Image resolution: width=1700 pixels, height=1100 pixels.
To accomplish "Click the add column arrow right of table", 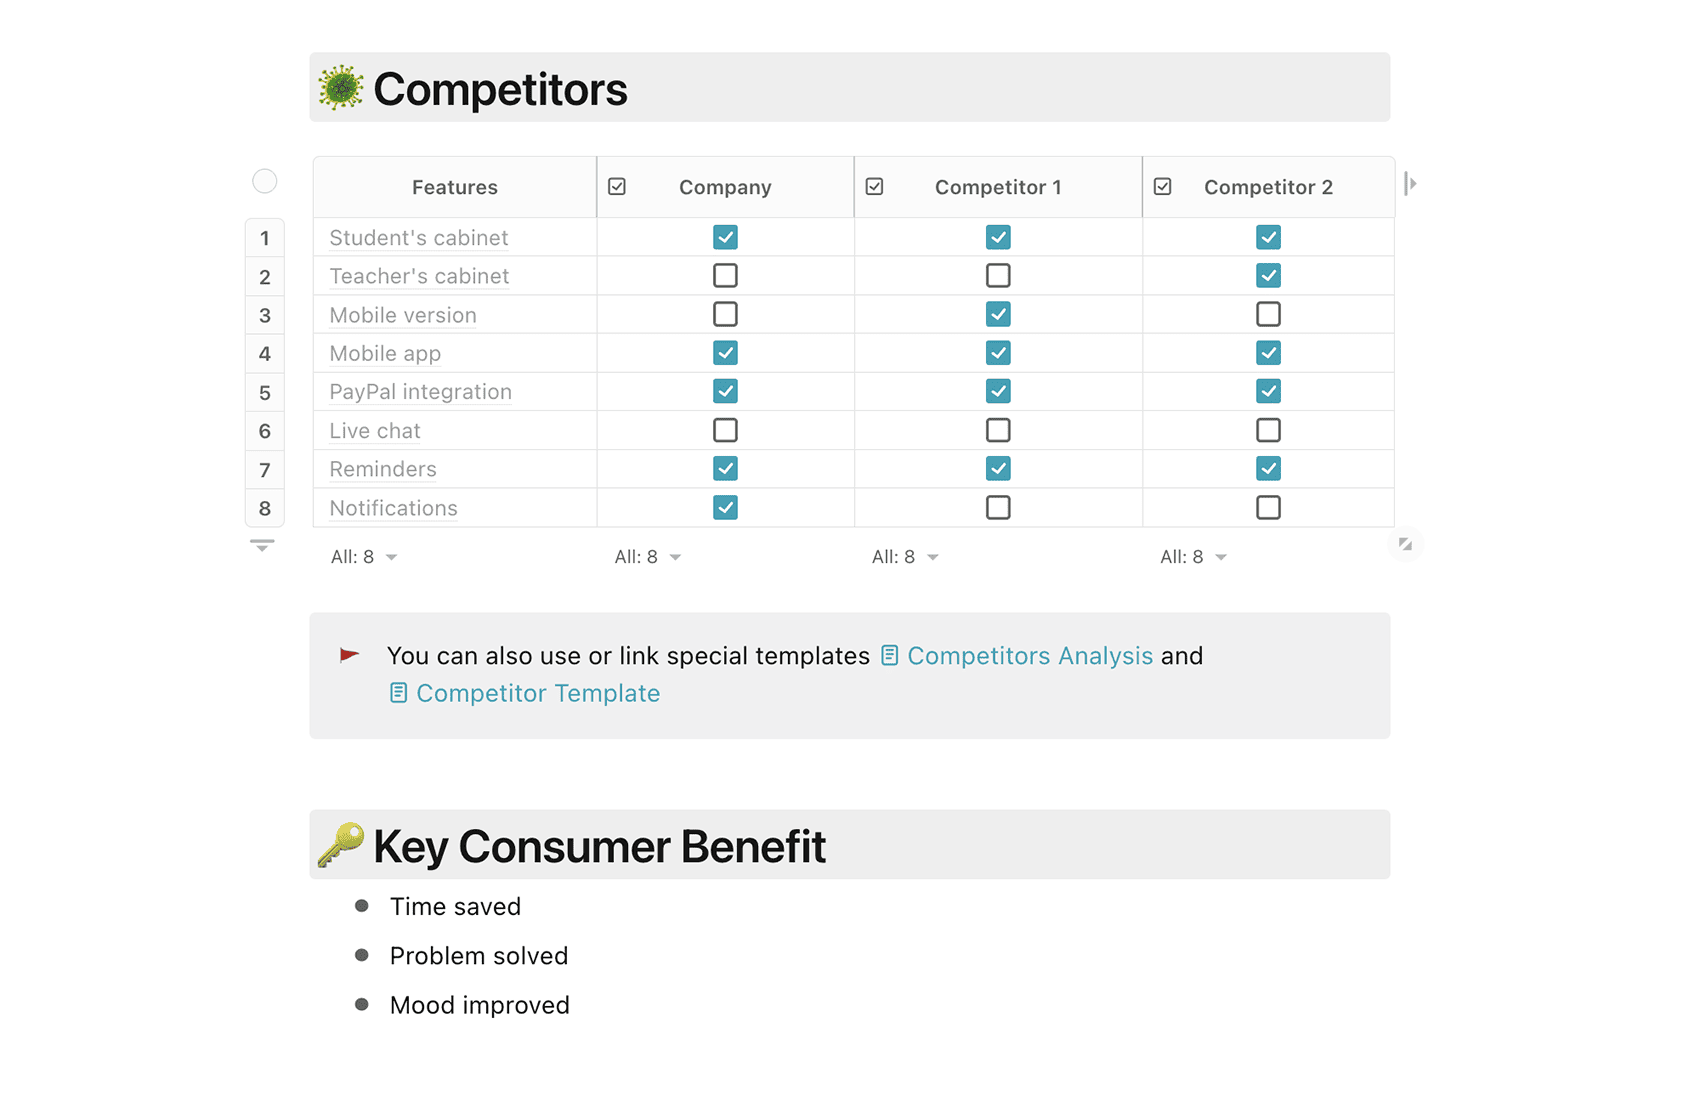I will pos(1410,184).
